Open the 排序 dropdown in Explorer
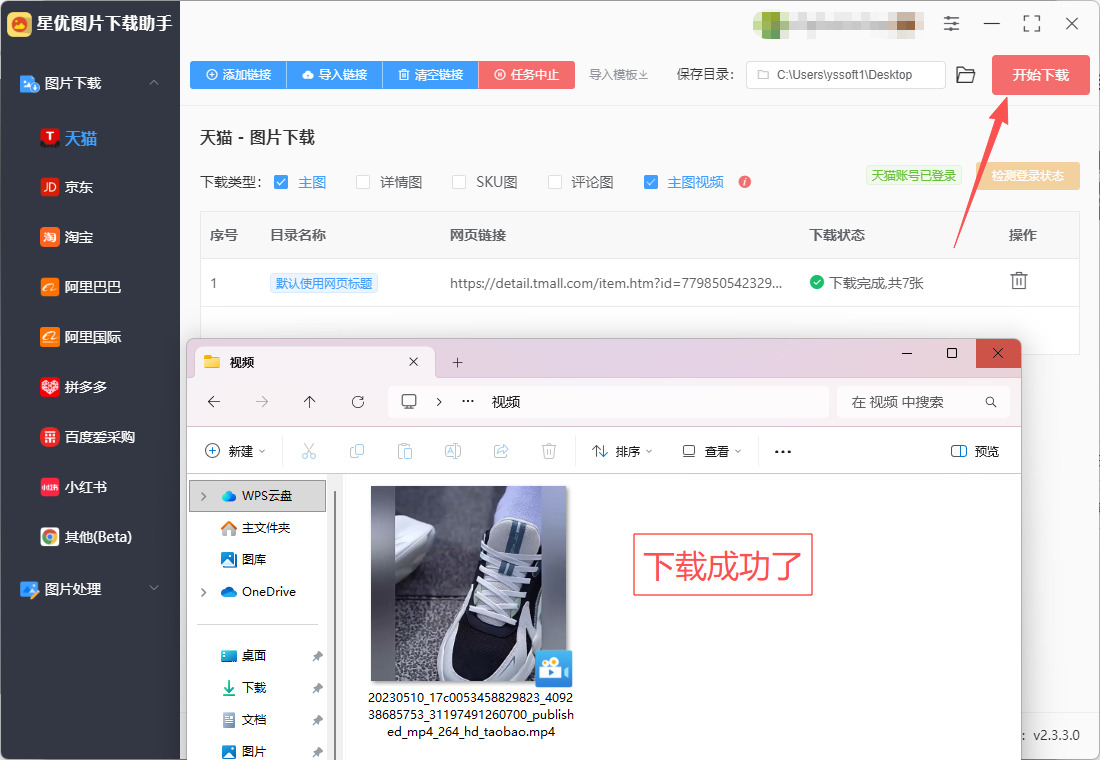This screenshot has width=1100, height=760. coord(621,451)
